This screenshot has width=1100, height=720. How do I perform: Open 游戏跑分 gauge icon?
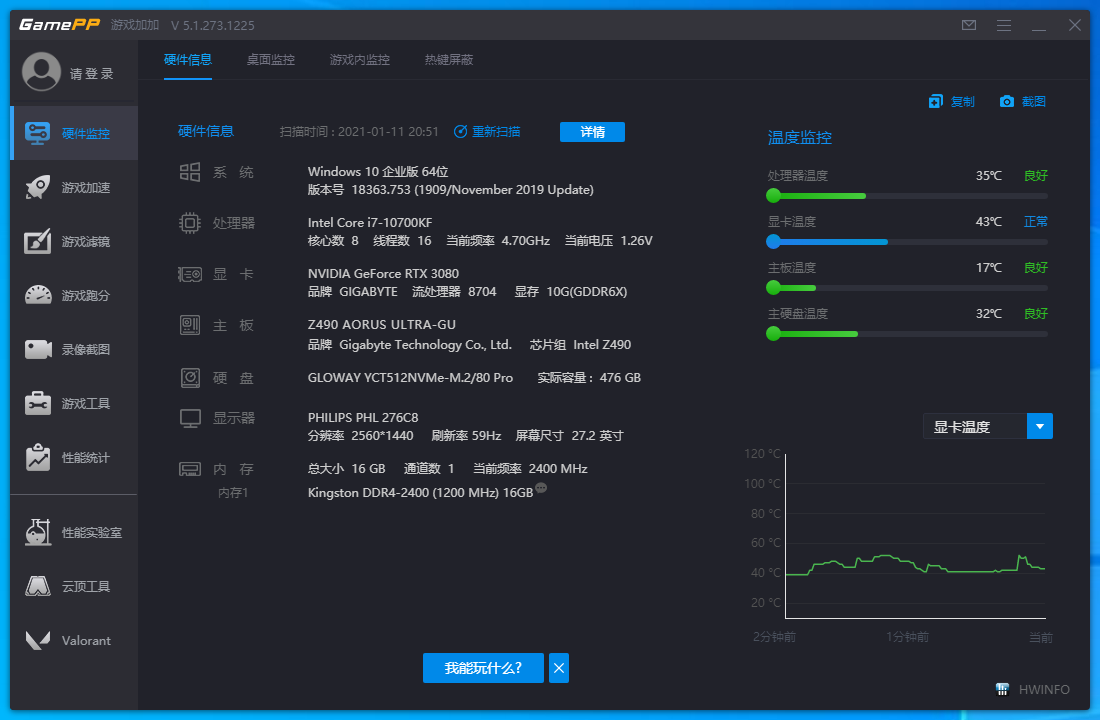pos(38,295)
